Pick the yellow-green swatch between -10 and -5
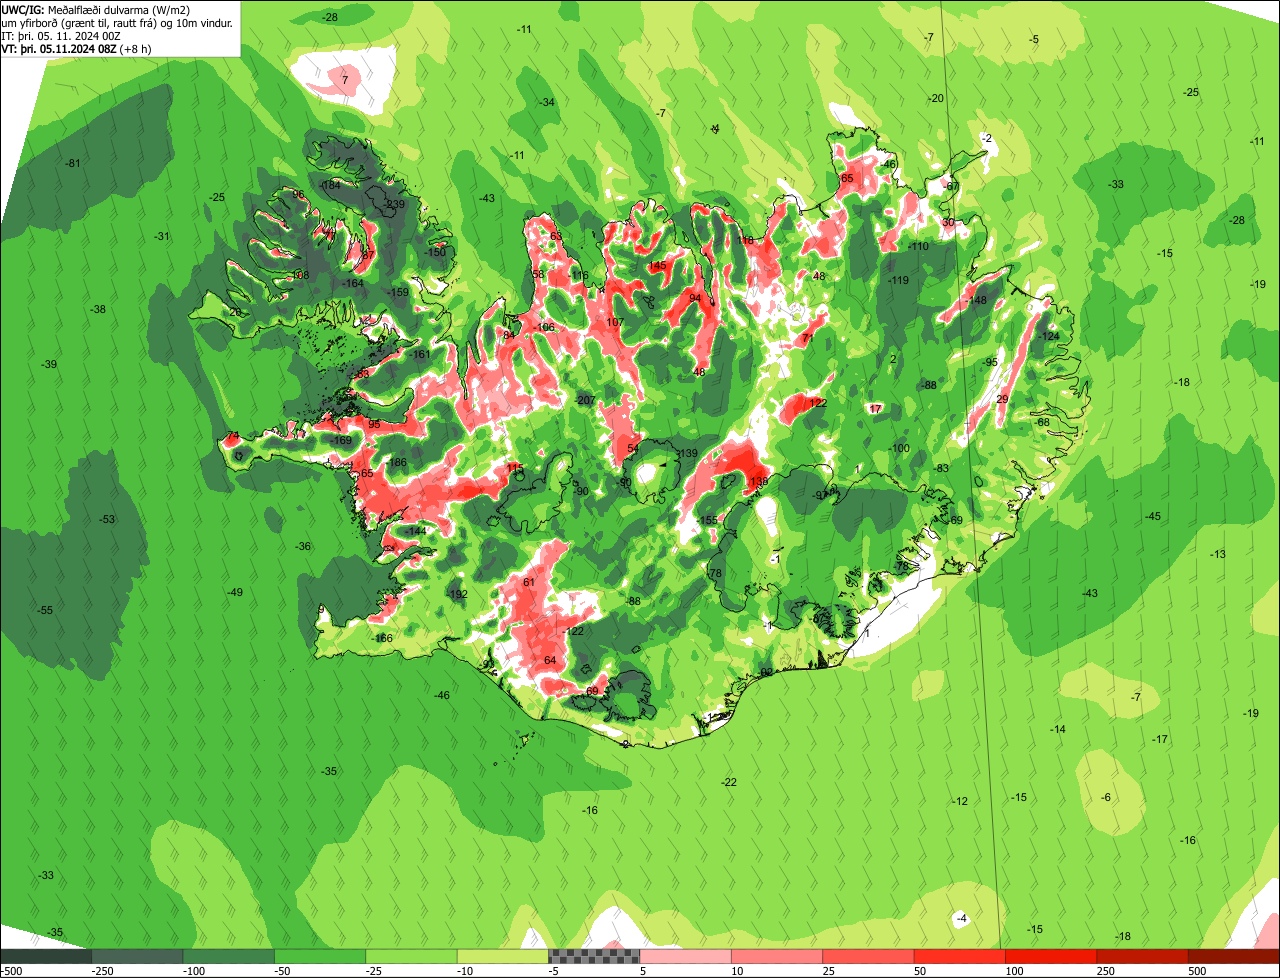The image size is (1280, 978). pyautogui.click(x=502, y=957)
